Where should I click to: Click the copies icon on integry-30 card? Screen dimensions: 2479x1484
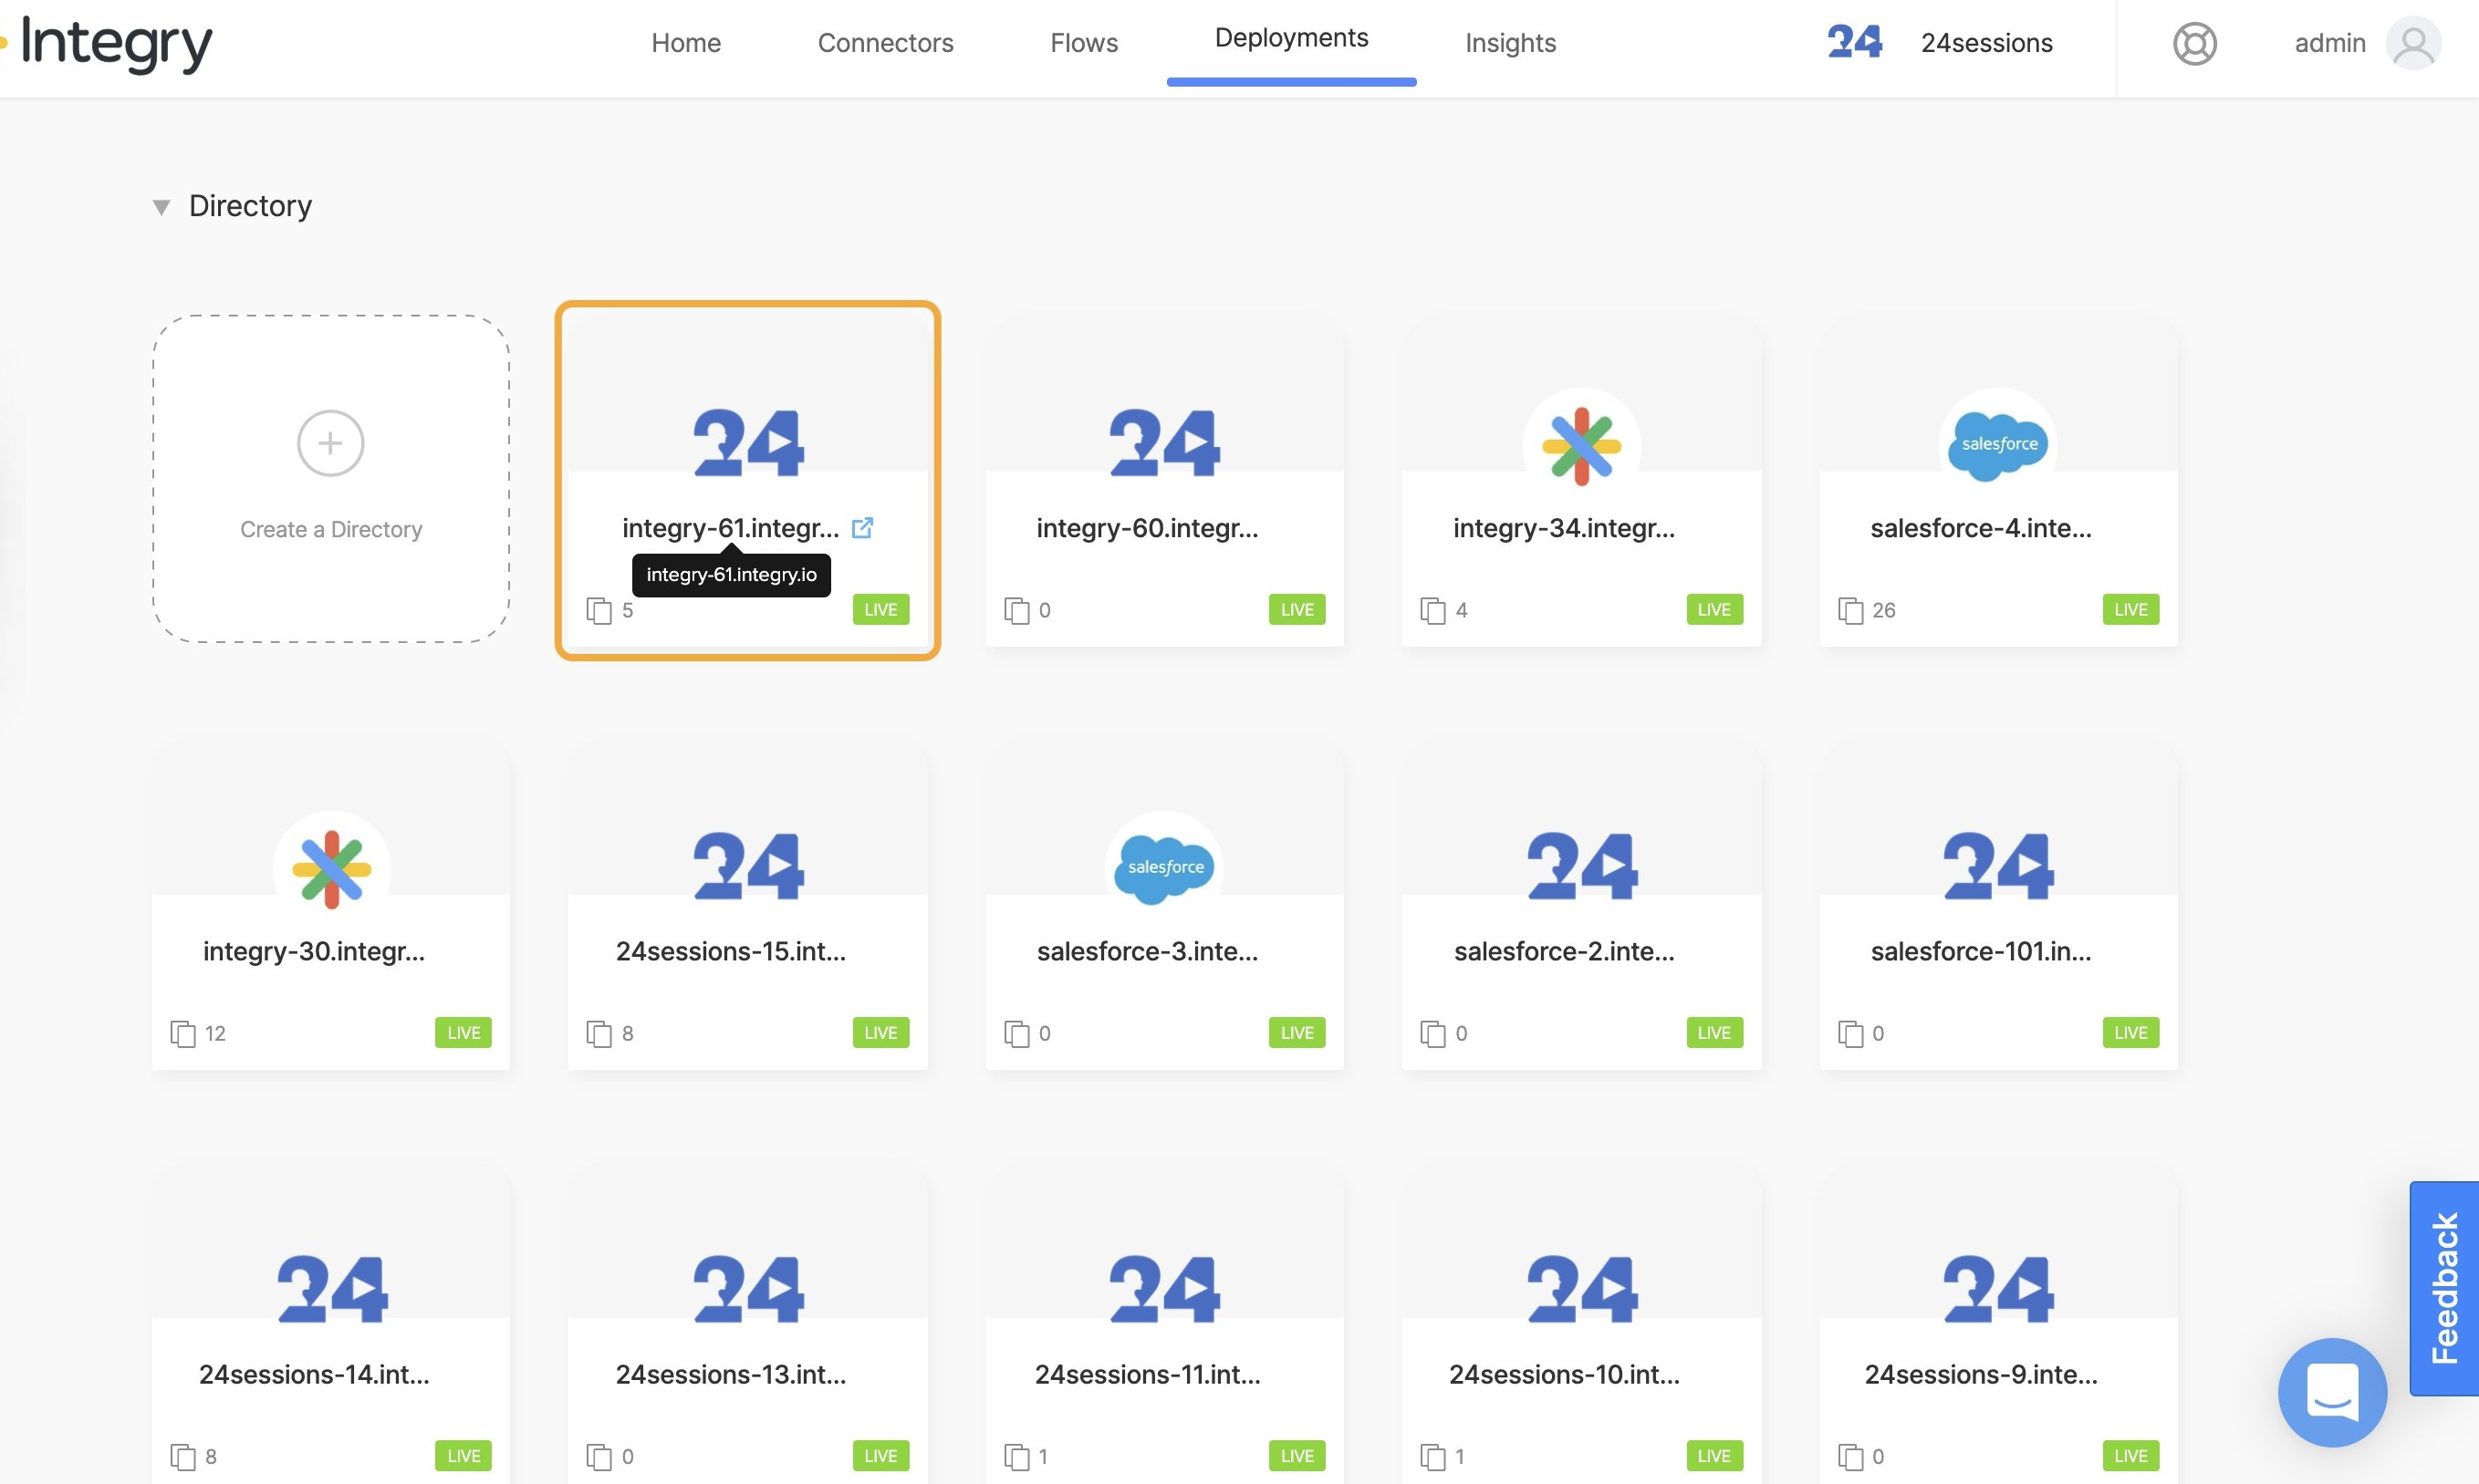[183, 1033]
